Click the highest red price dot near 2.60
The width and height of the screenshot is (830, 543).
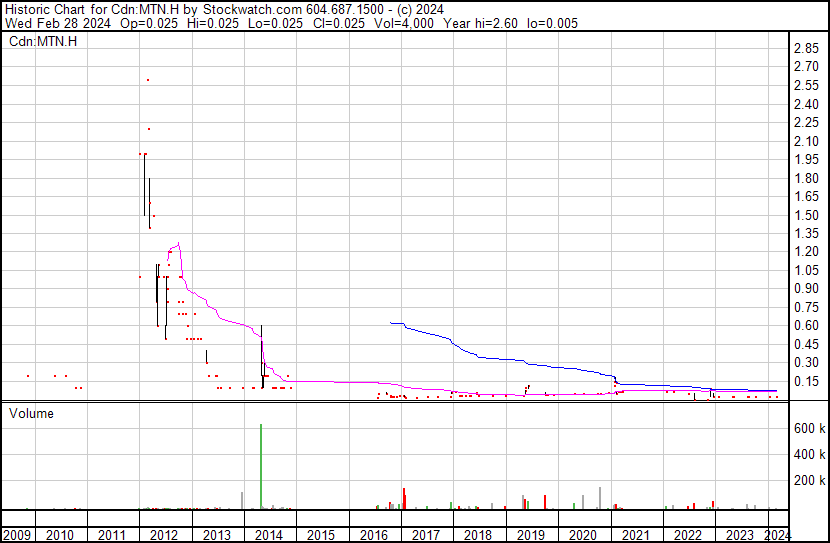point(148,80)
